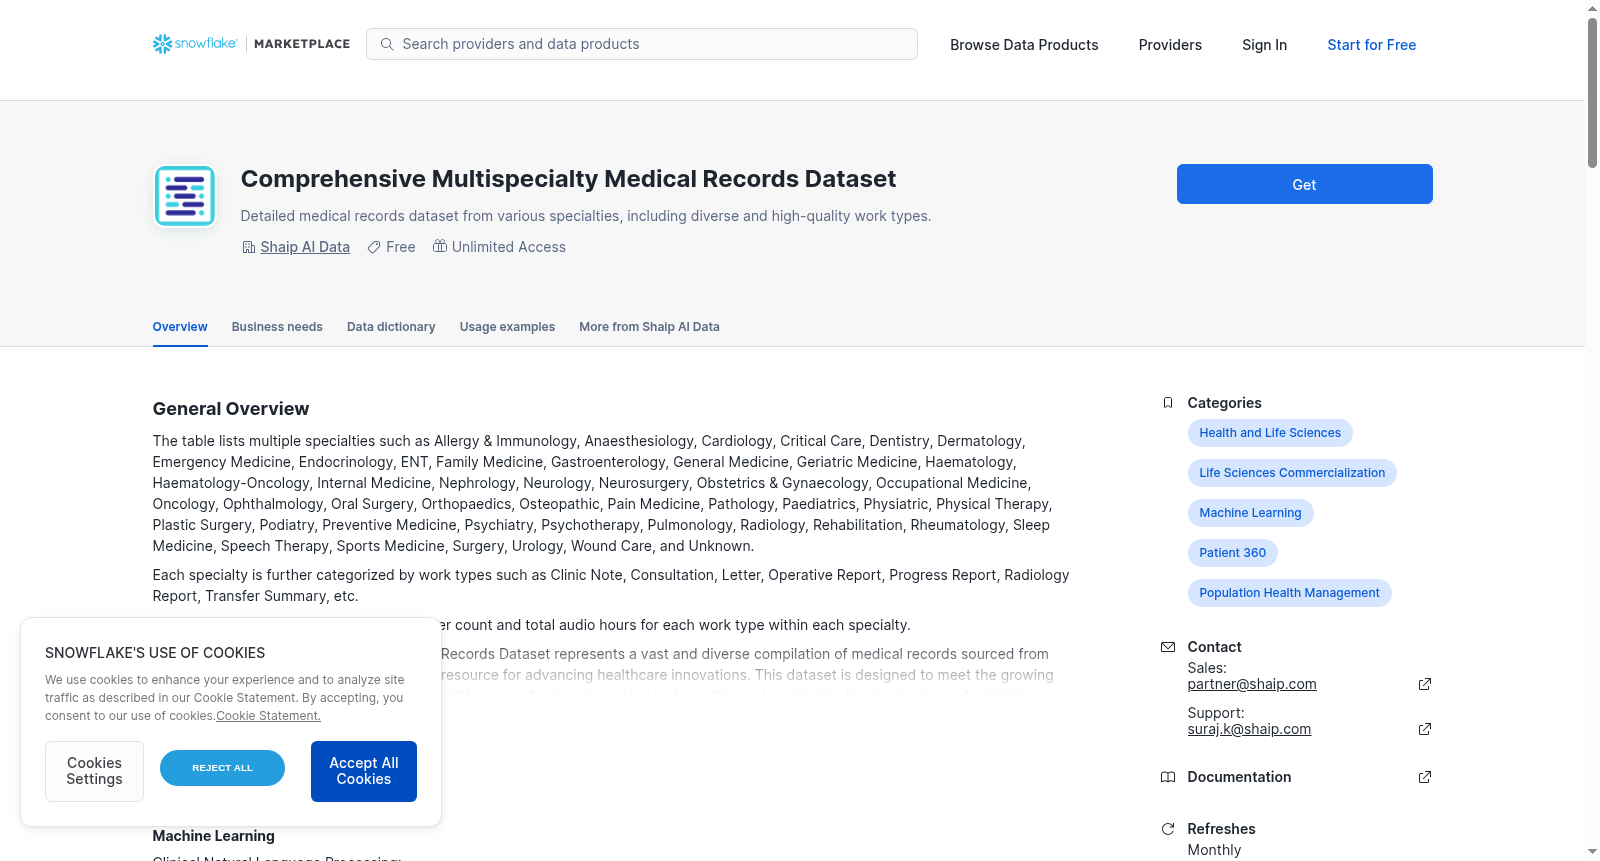Open the Documentation external link icon
This screenshot has height=861, width=1600.
[x=1425, y=777]
